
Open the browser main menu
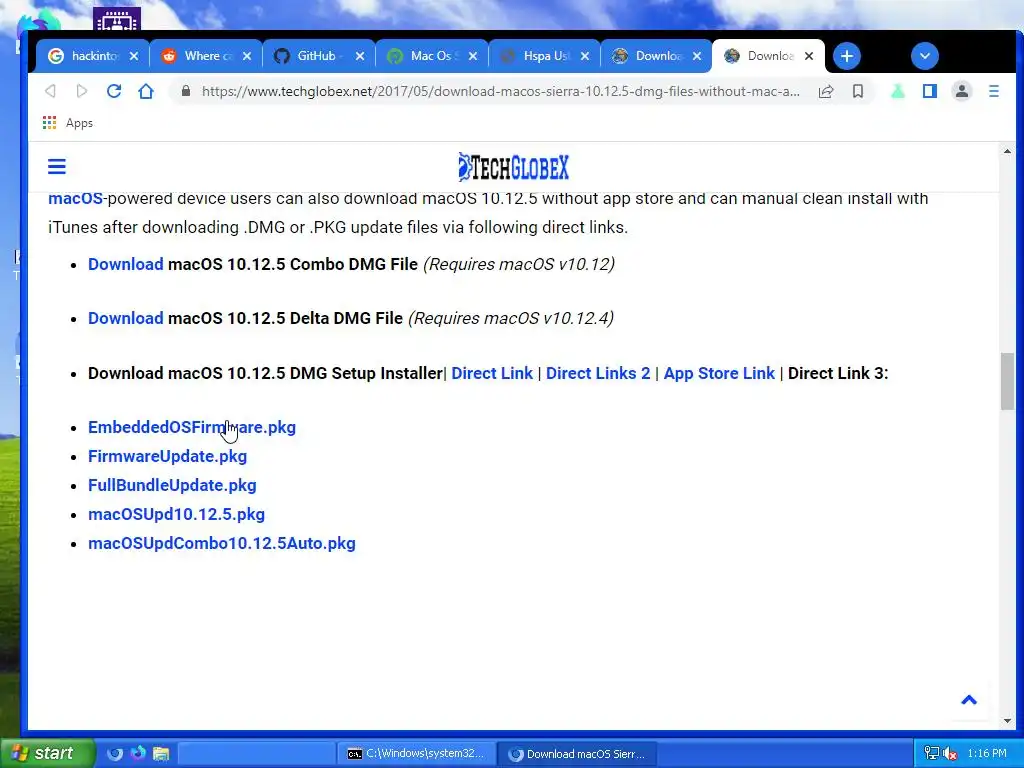pos(994,91)
